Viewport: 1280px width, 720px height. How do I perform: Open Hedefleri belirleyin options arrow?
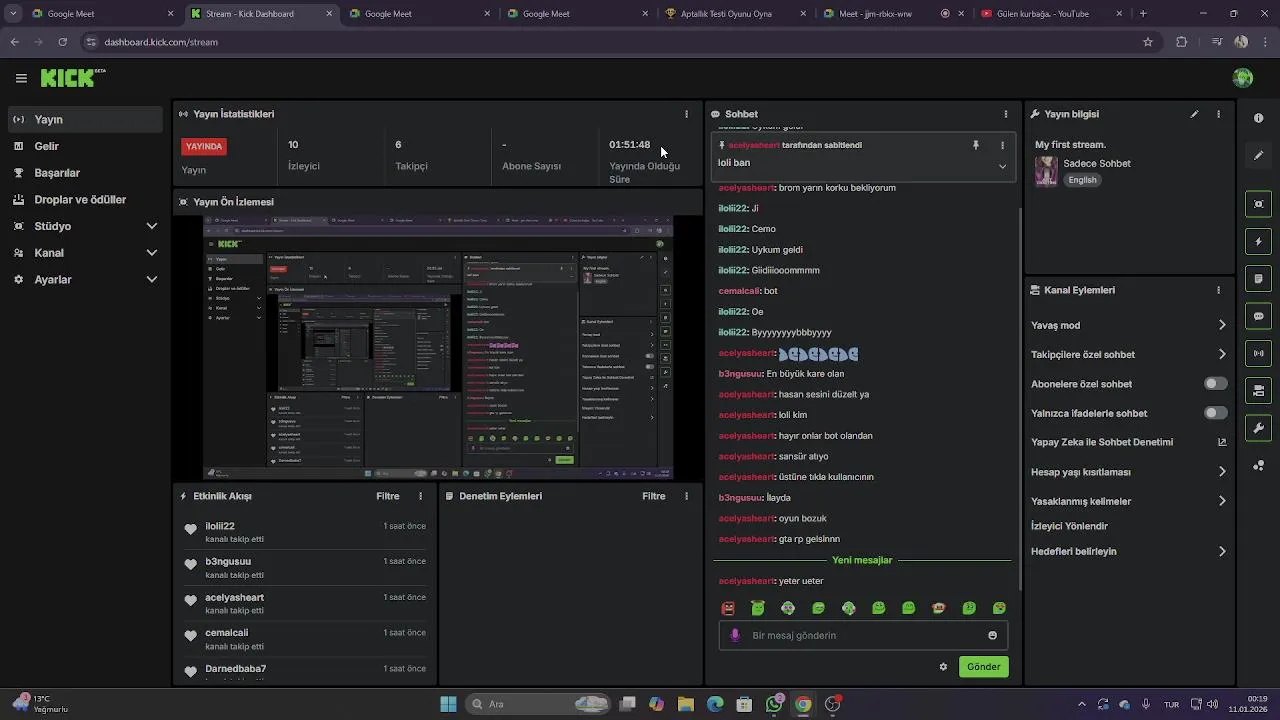tap(1222, 551)
